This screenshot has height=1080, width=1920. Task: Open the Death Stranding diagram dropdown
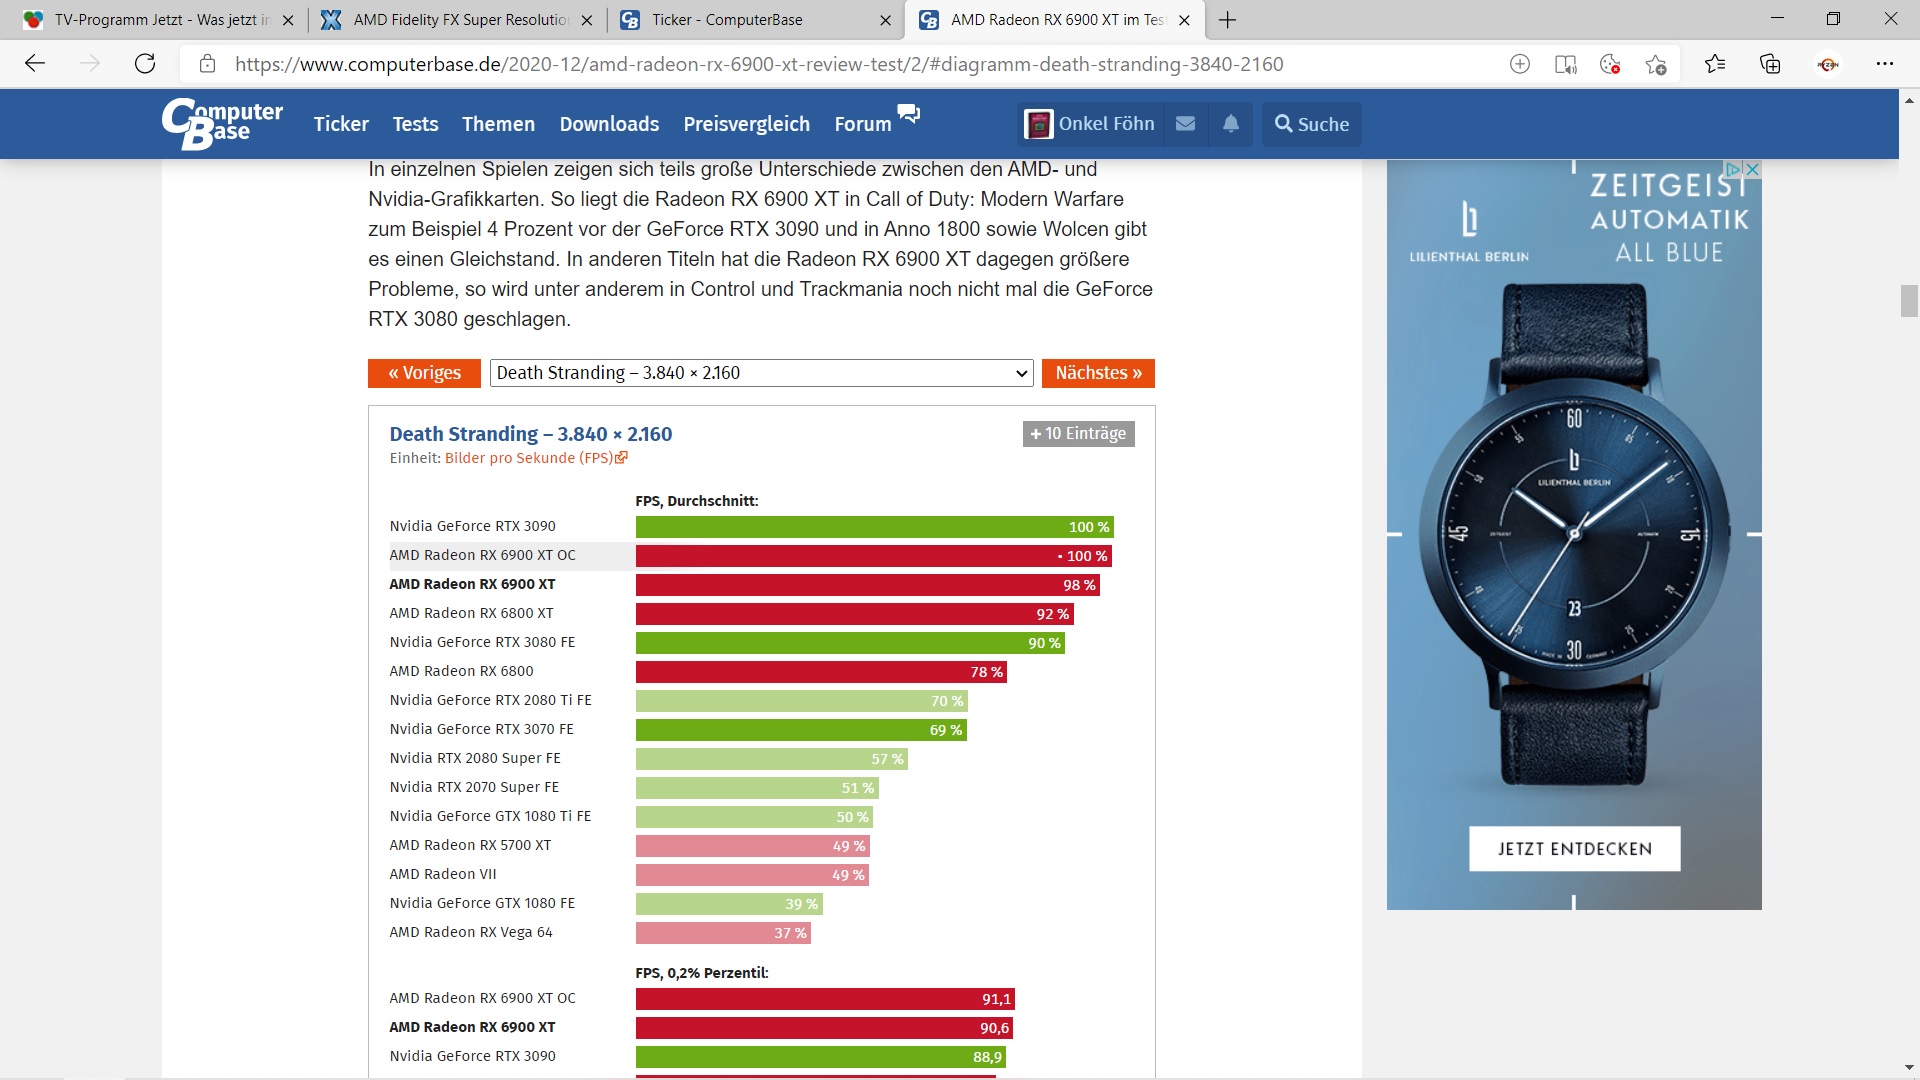point(761,373)
